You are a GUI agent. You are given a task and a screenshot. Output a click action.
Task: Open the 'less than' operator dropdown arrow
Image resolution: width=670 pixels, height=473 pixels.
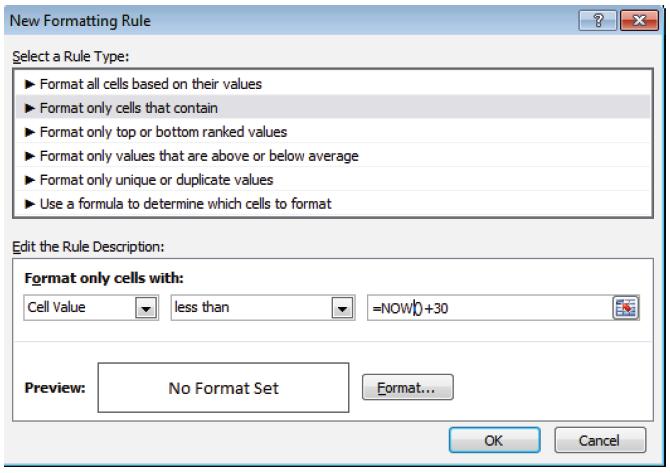coord(342,308)
